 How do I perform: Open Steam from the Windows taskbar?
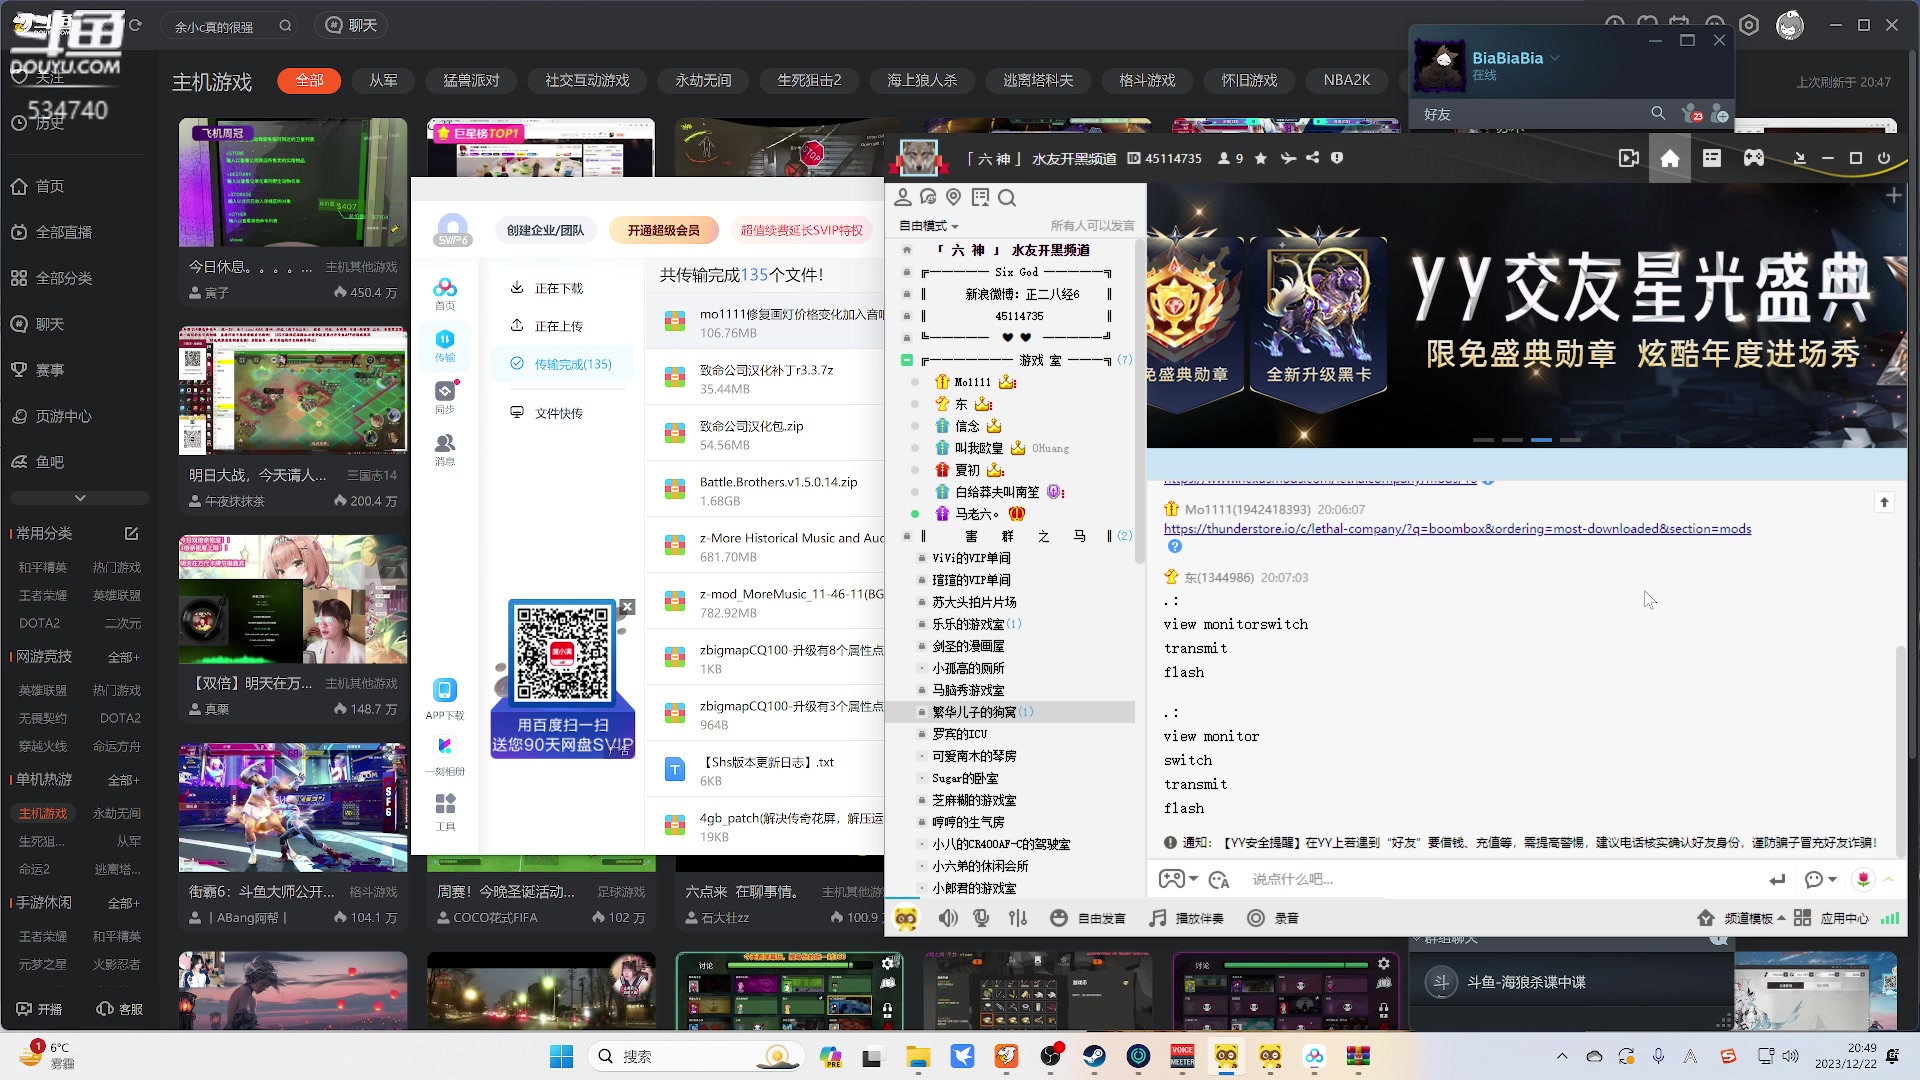pyautogui.click(x=1094, y=1056)
